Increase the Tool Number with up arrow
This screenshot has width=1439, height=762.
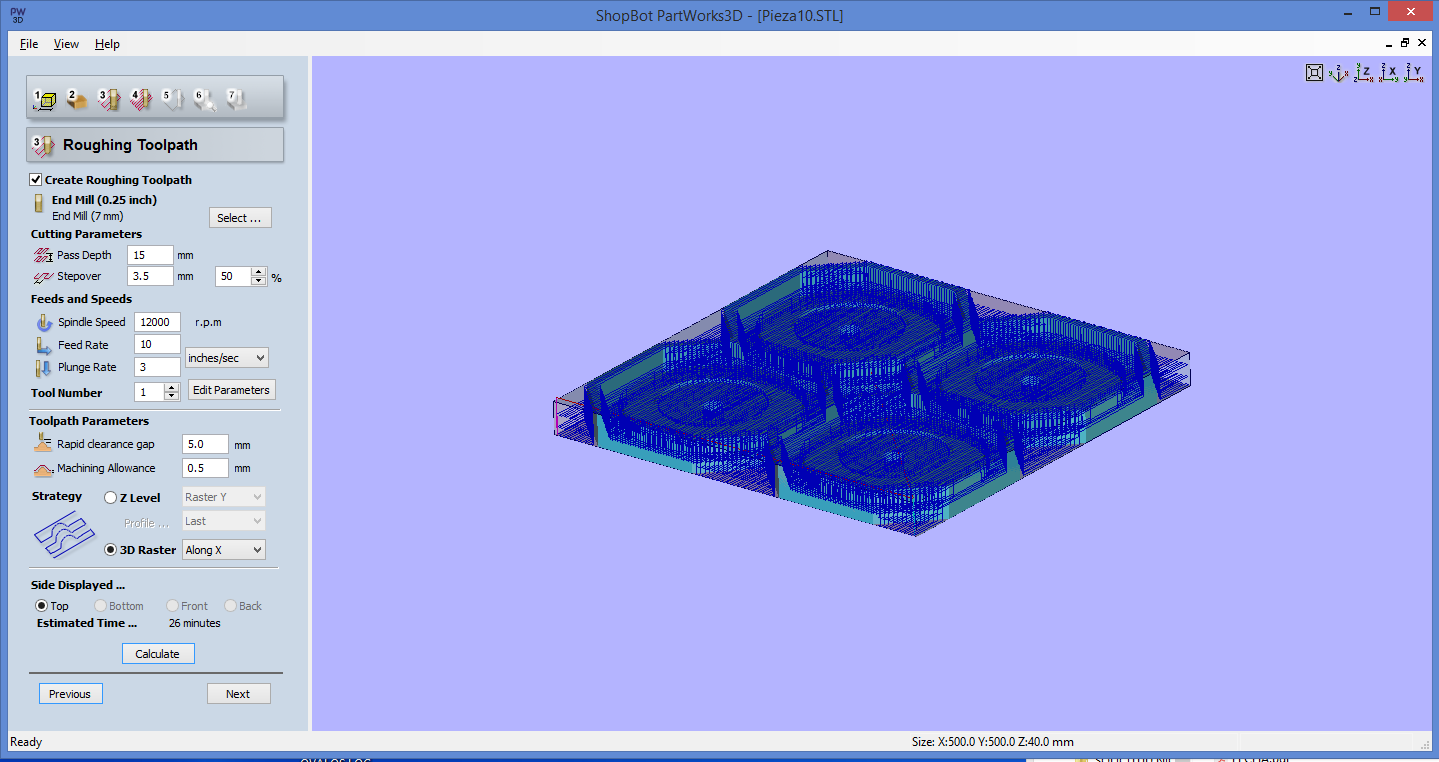[172, 388]
